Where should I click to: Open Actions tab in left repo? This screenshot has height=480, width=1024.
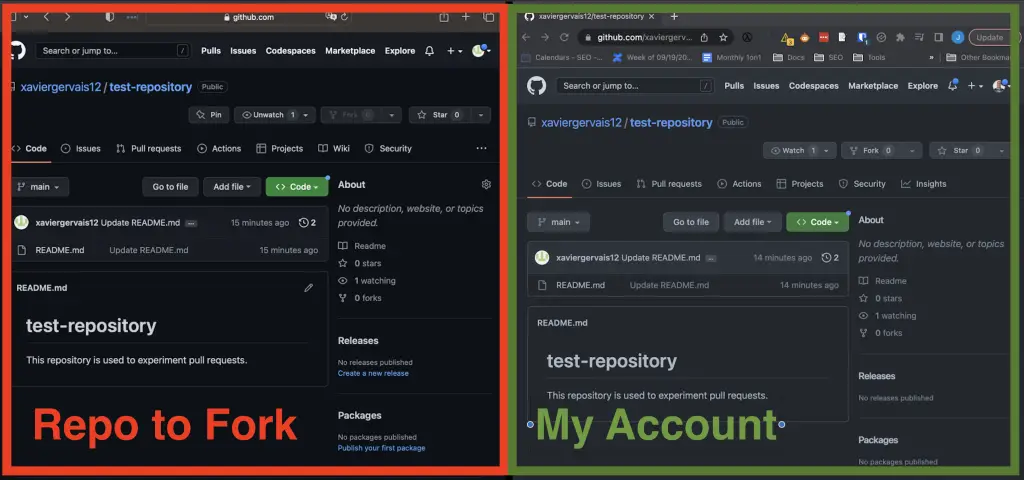pos(219,149)
